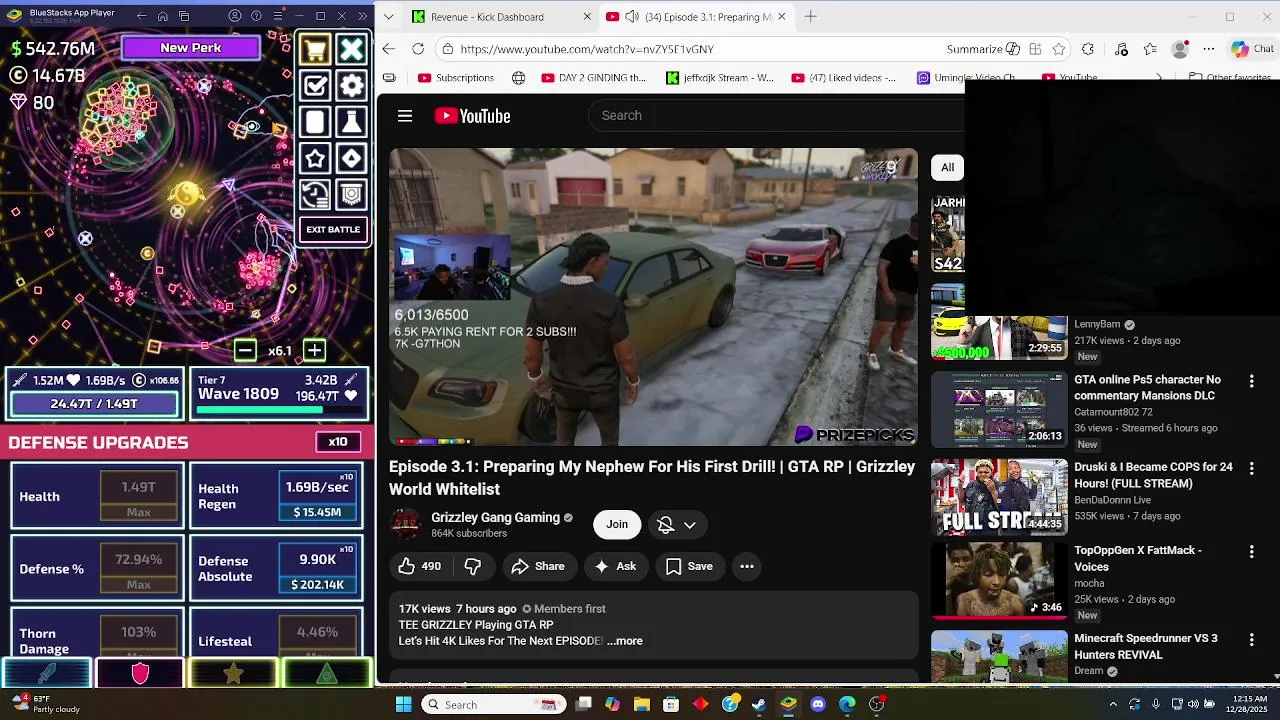The width and height of the screenshot is (1280, 720).
Task: Select the Defense % upgrade card
Action: click(97, 568)
